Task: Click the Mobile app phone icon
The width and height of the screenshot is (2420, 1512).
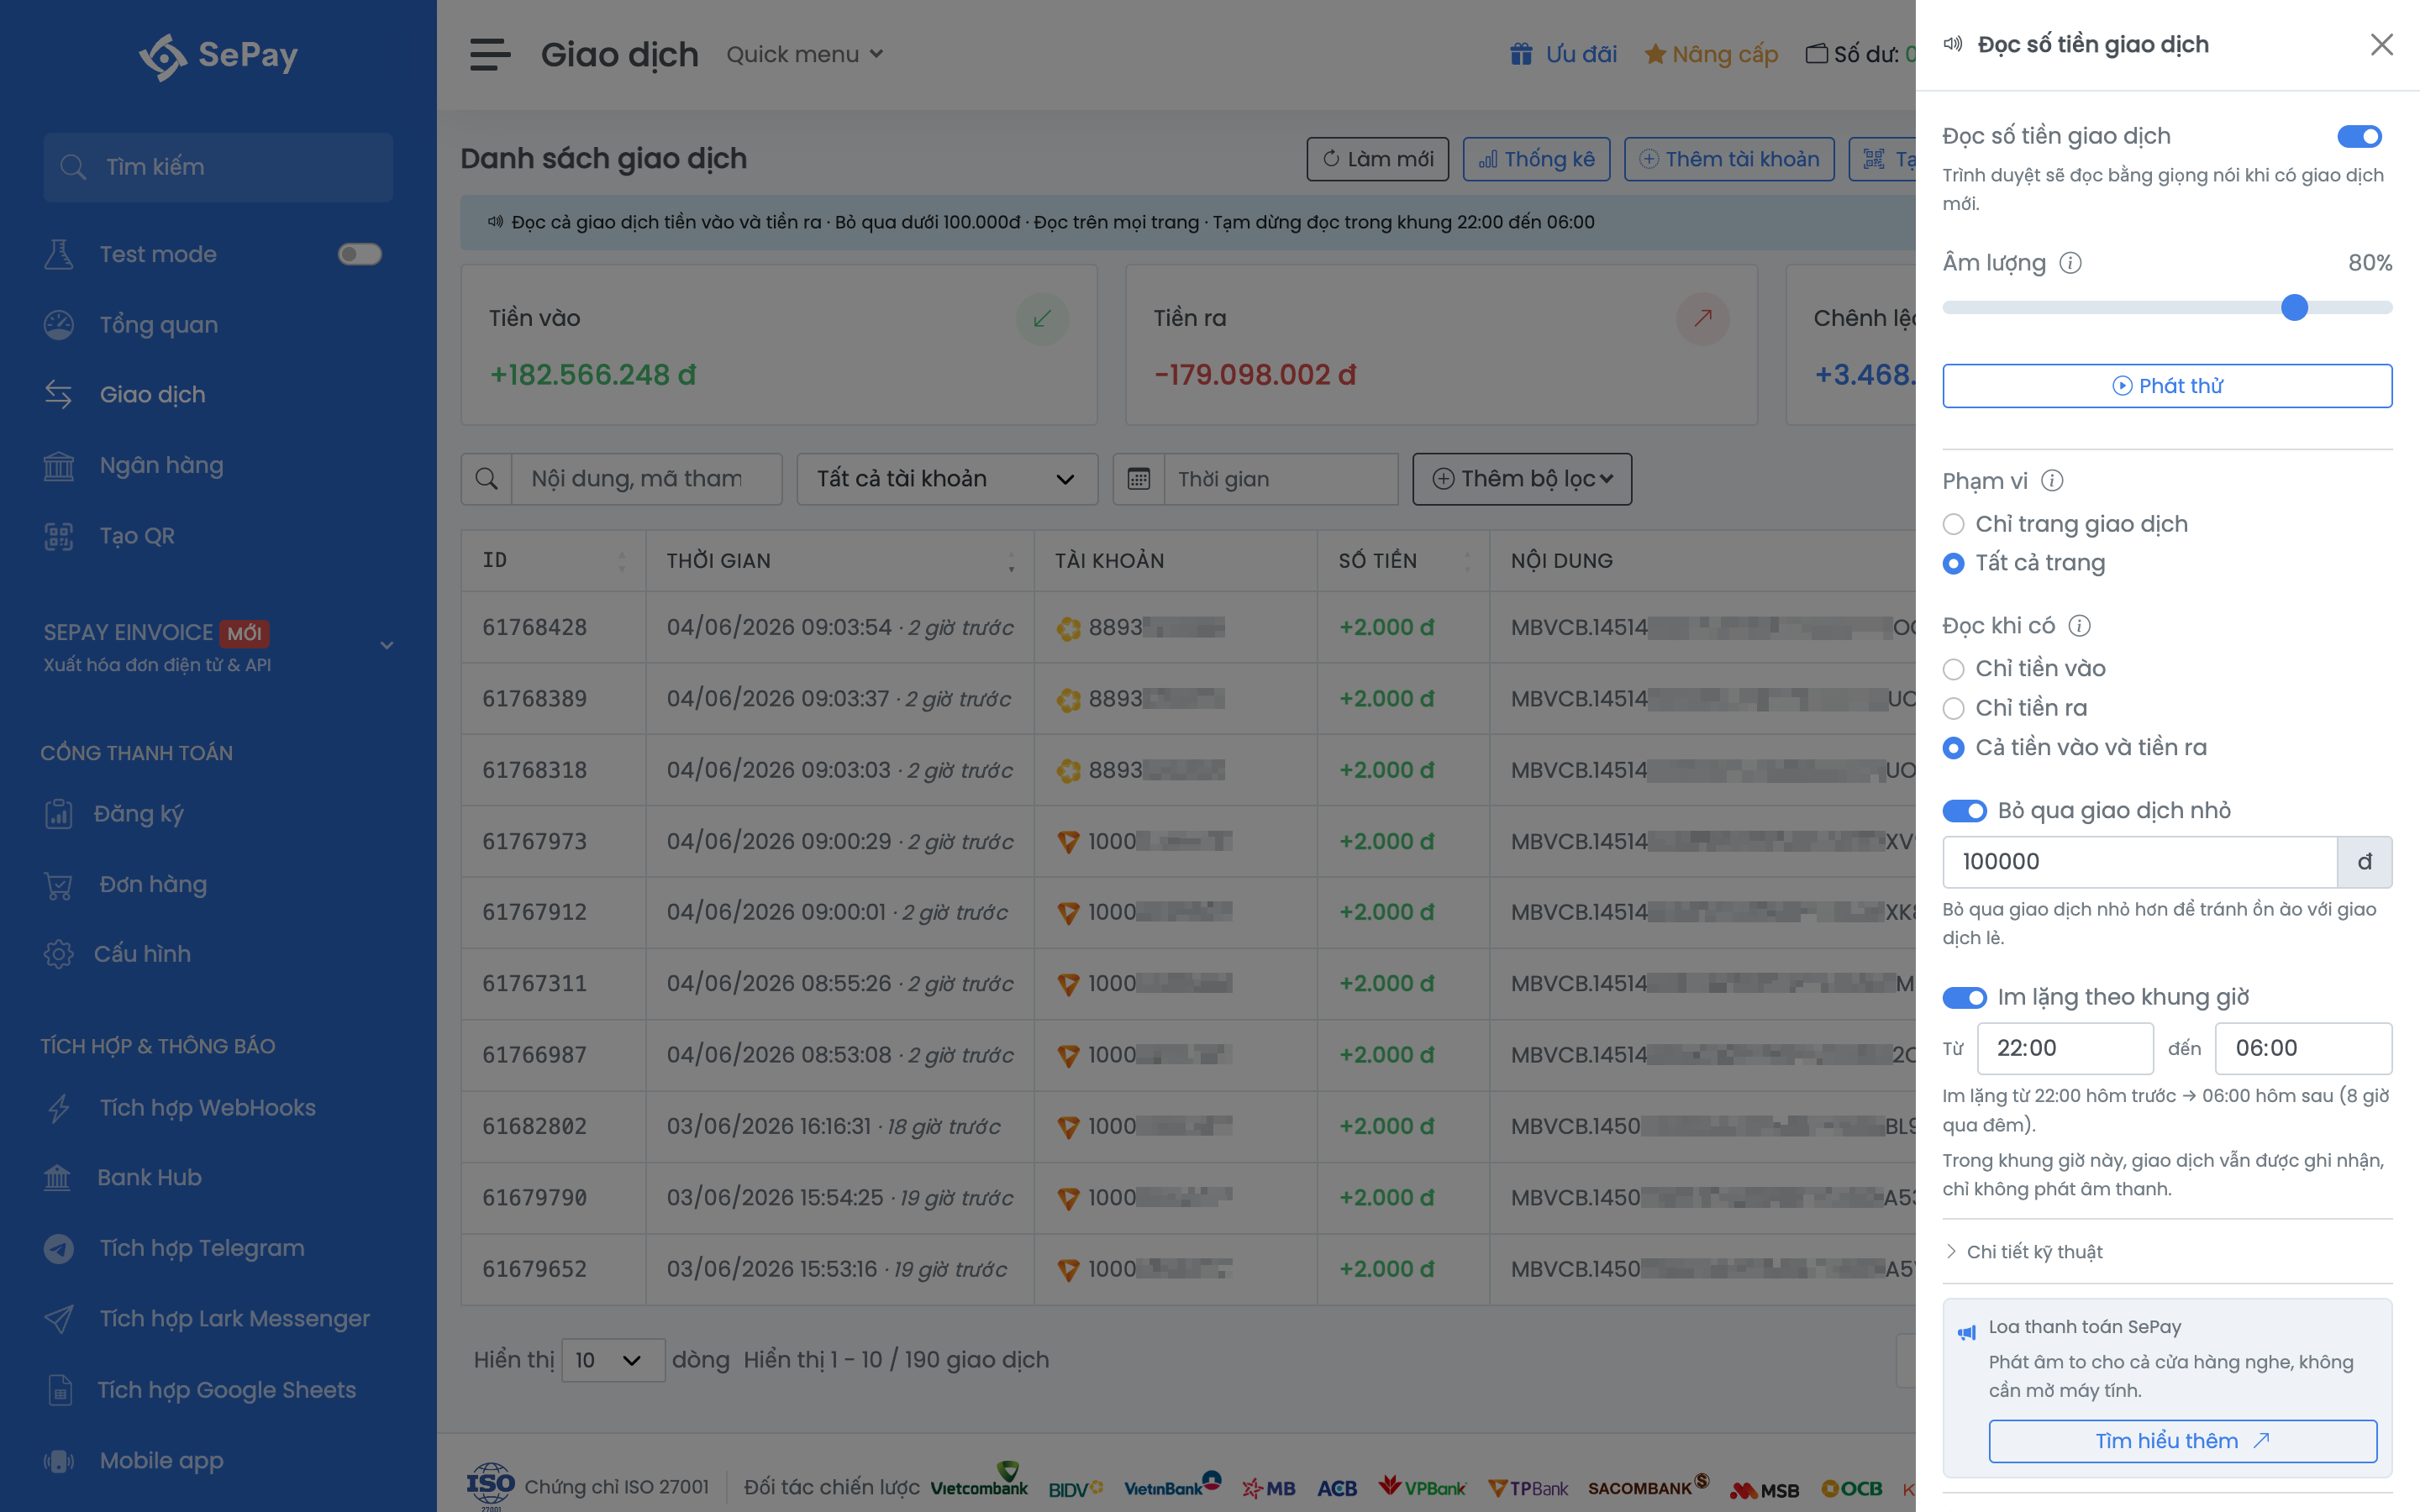Action: [x=59, y=1461]
